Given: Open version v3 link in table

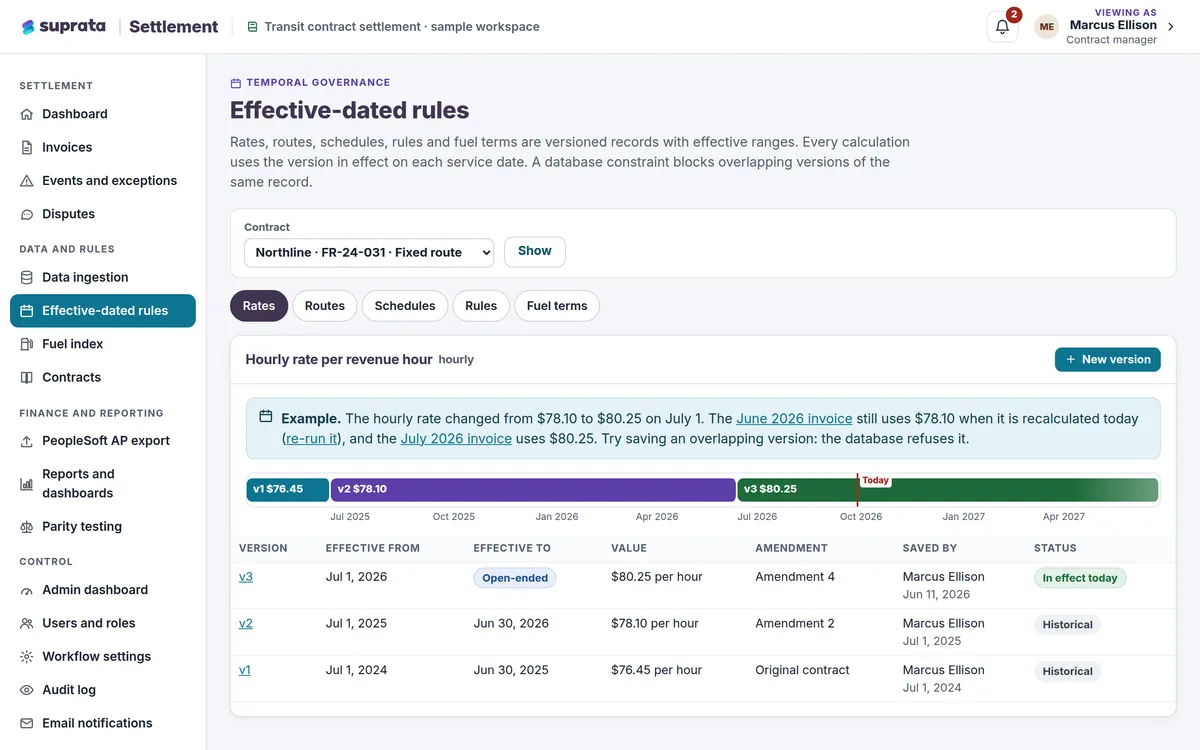Looking at the screenshot, I should click(246, 577).
